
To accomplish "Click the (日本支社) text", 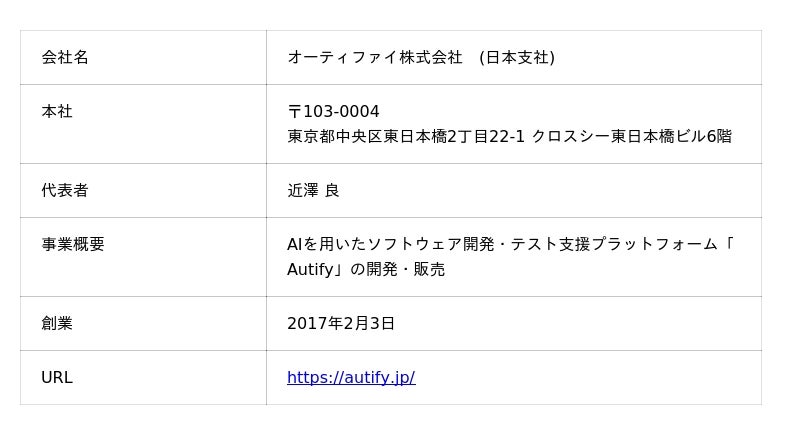I will 517,58.
